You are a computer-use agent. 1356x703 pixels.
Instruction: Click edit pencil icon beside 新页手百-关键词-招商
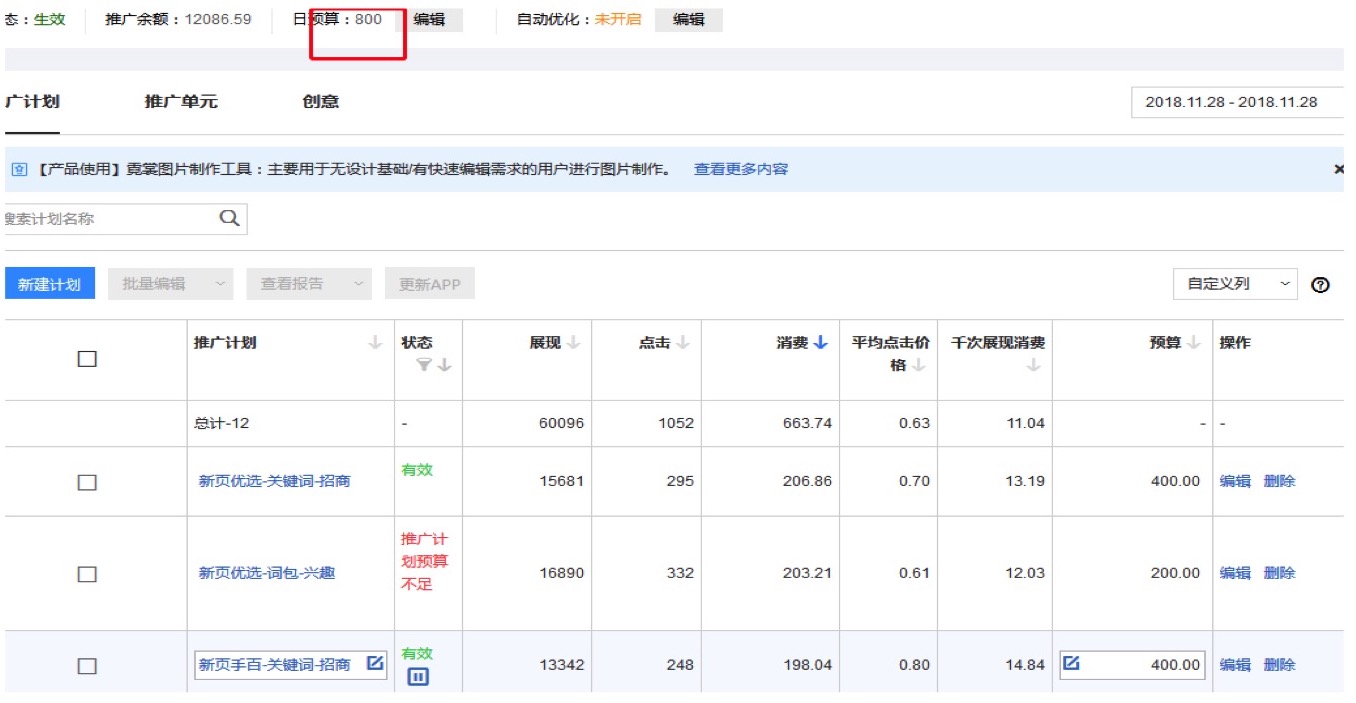[374, 663]
